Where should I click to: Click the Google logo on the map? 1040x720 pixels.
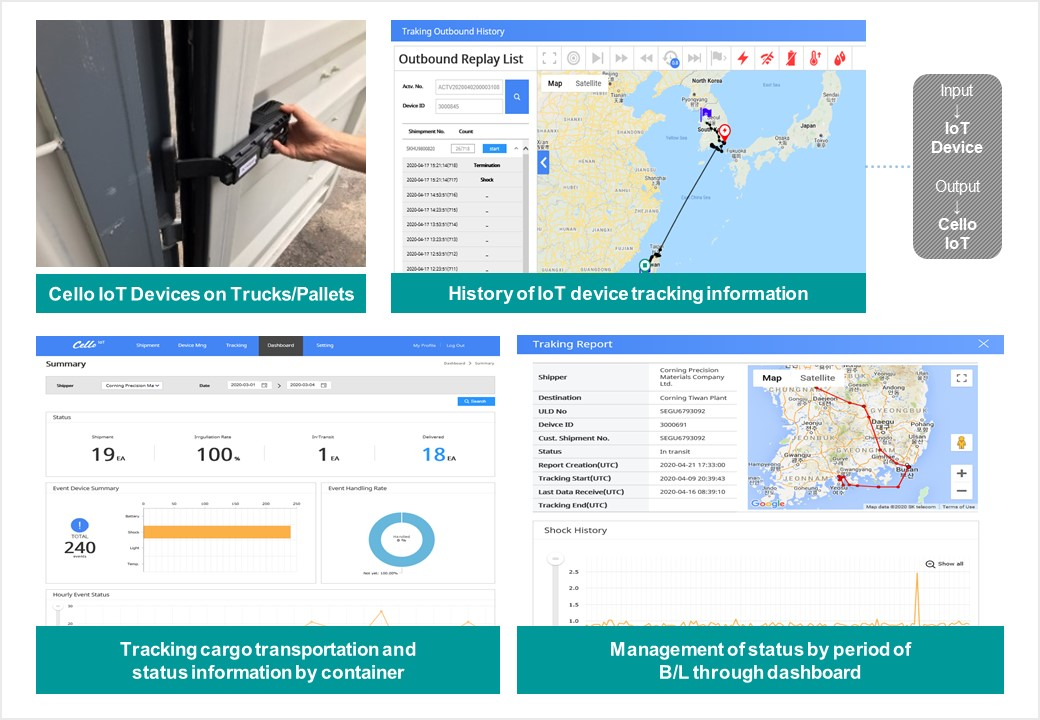[x=768, y=503]
